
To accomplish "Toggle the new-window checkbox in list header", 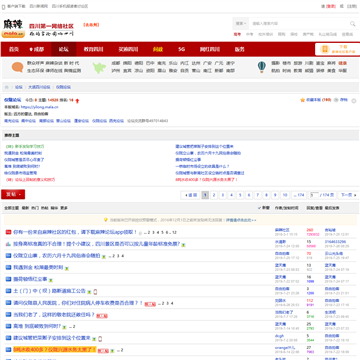I will coord(260,208).
